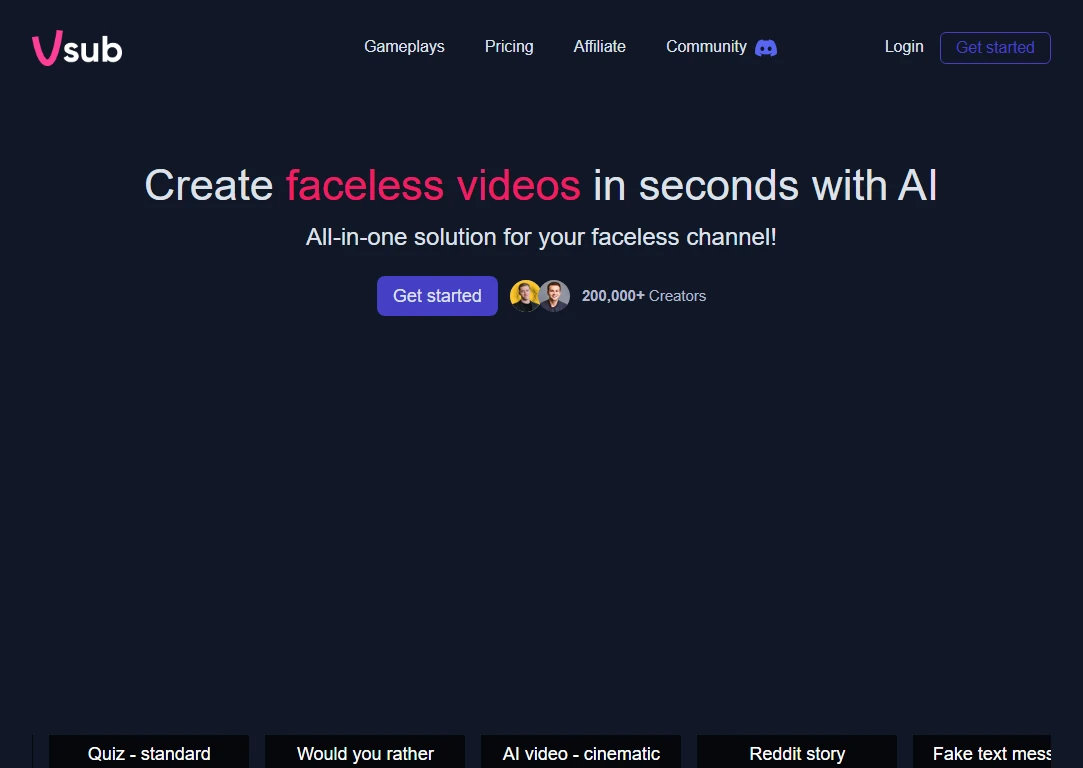Click the outlined Get started button in header
The height and width of the screenshot is (768, 1083).
[x=995, y=48]
